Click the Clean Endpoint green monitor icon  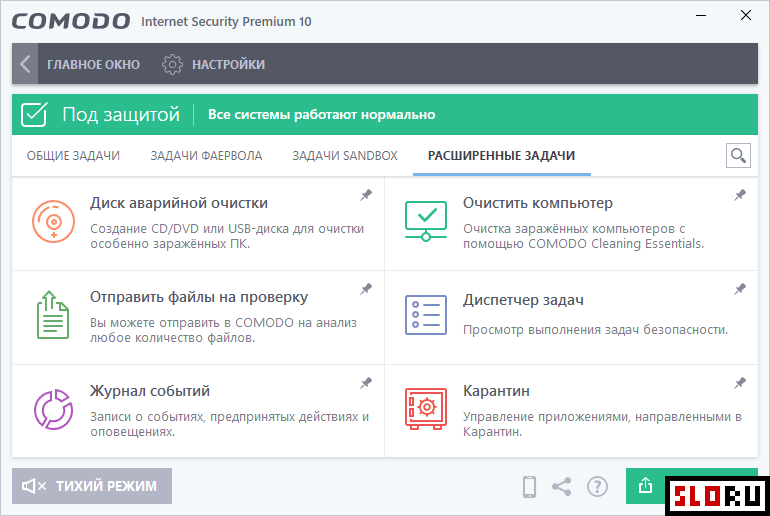tap(426, 221)
